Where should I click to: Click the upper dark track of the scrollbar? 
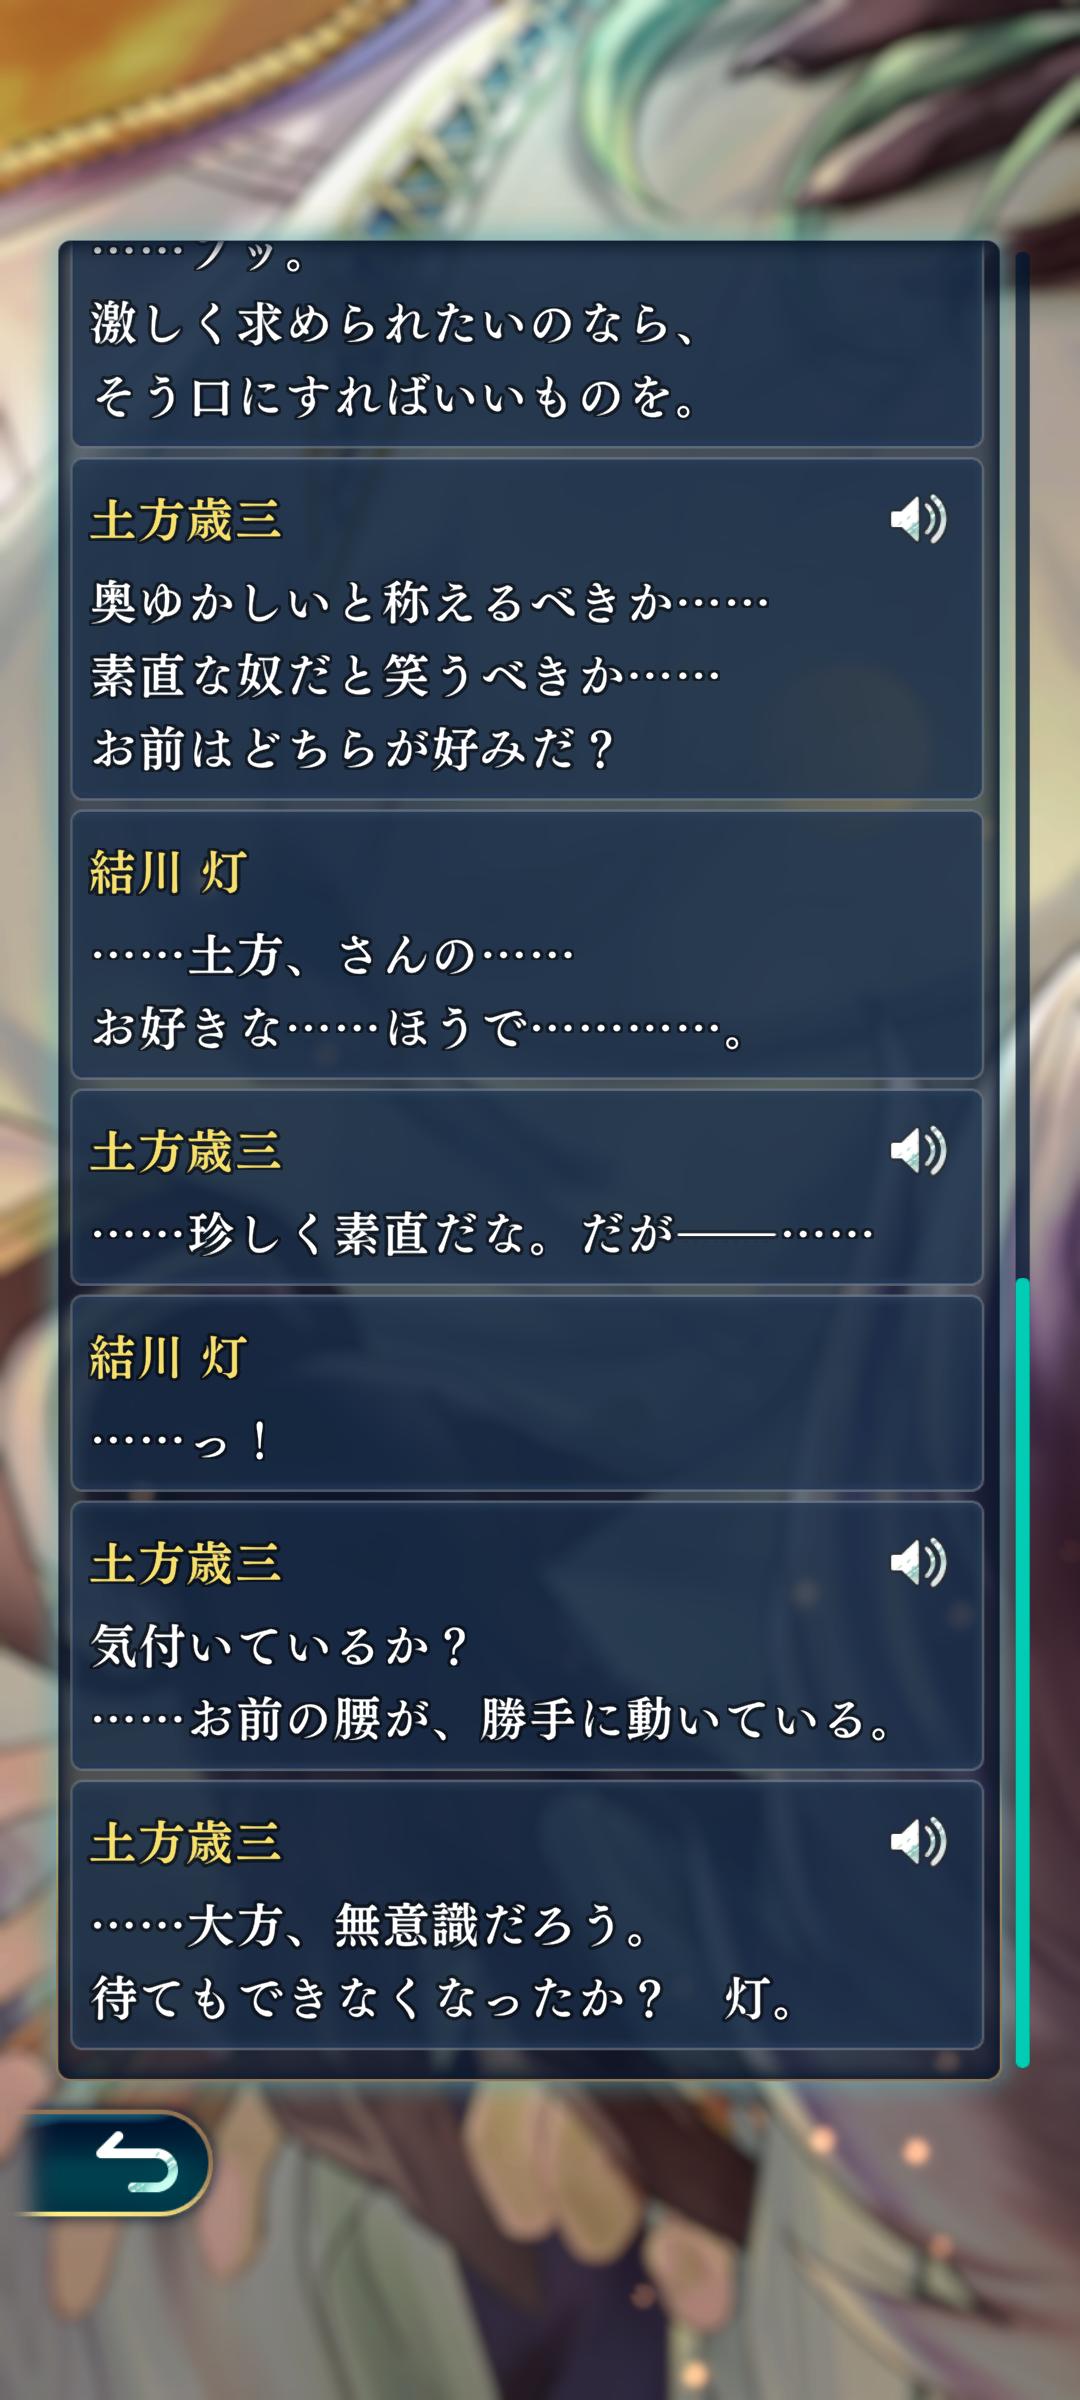click(1022, 765)
